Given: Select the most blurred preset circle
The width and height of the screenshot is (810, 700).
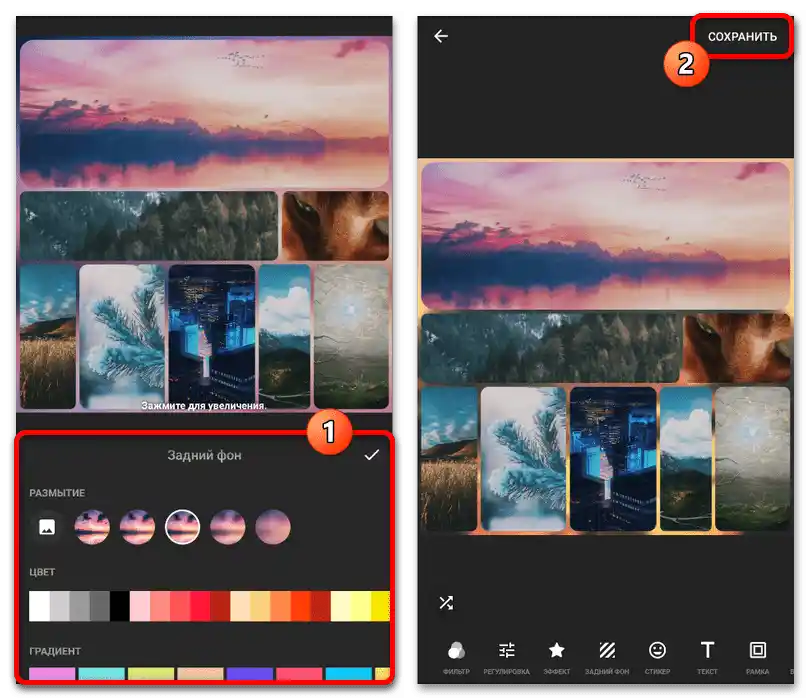Looking at the screenshot, I should (273, 527).
